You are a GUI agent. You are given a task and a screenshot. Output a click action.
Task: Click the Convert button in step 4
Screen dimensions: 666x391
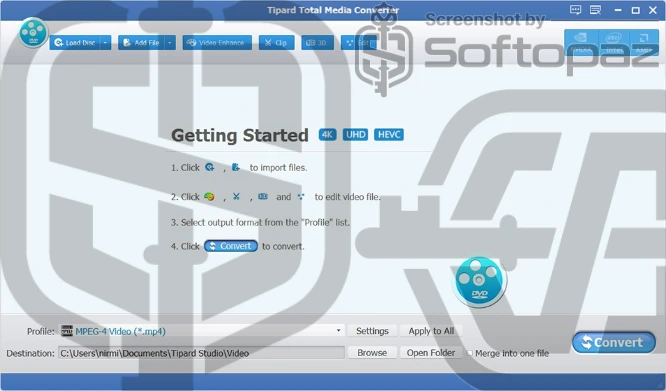click(x=231, y=246)
